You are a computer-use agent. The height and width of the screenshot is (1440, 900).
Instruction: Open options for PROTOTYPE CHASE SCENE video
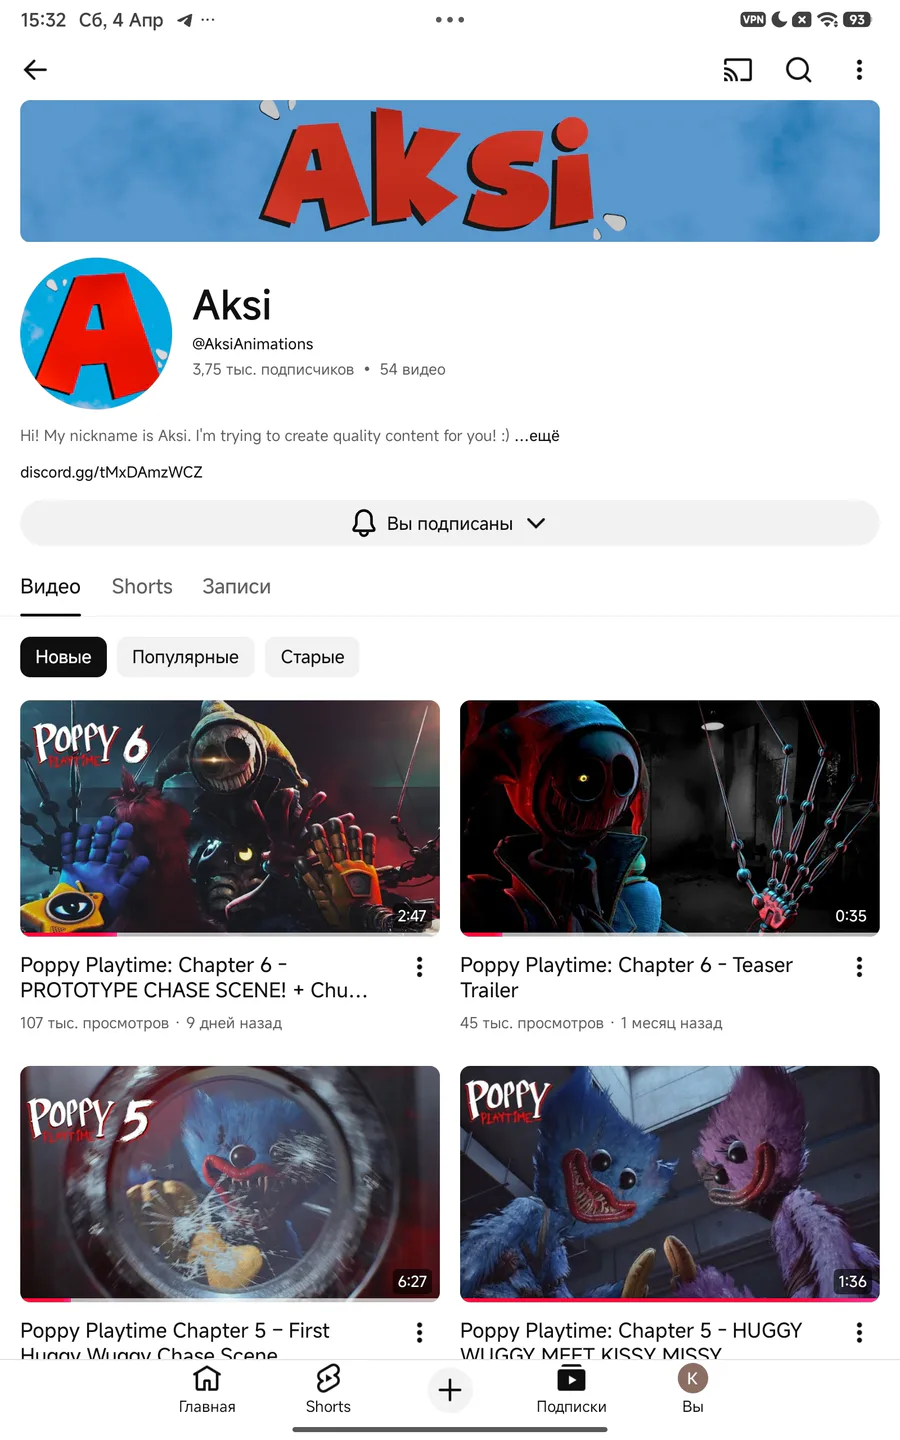[x=419, y=967]
